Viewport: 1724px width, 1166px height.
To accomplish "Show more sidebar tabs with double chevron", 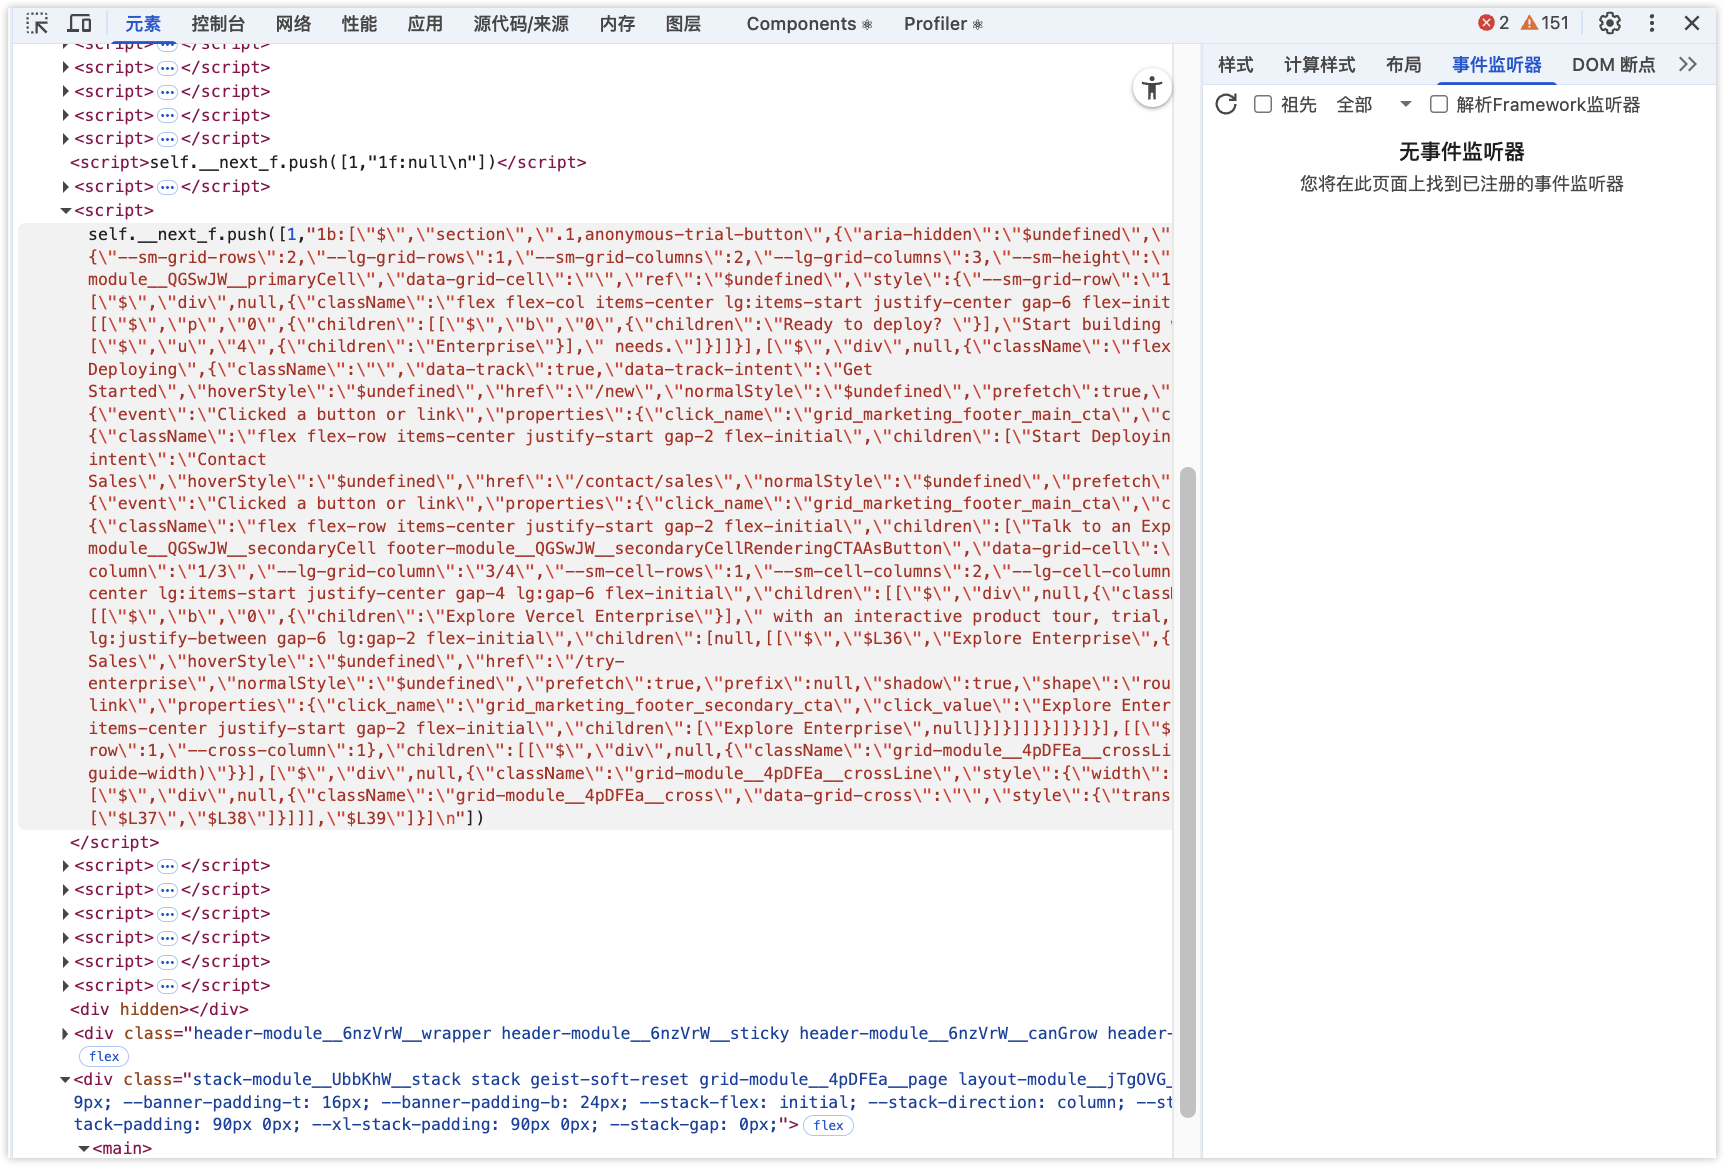I will (x=1688, y=64).
